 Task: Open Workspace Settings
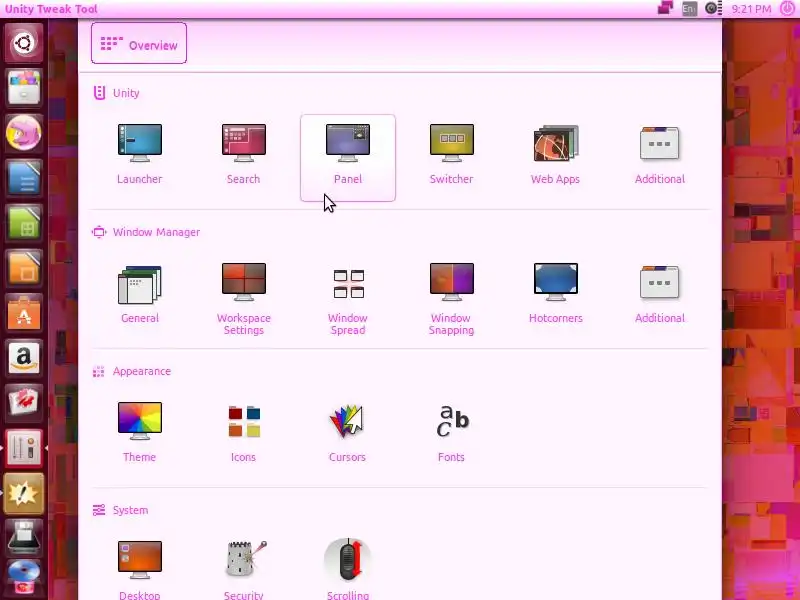tap(243, 299)
